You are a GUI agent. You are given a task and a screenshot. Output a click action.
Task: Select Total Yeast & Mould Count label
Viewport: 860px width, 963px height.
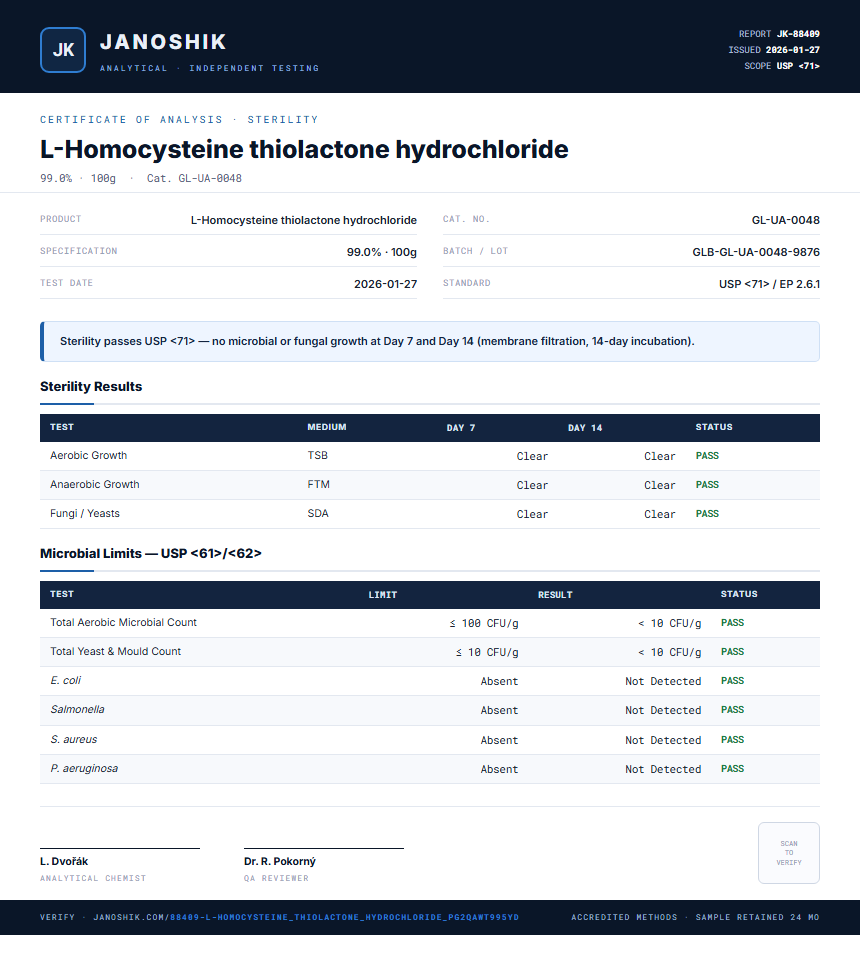coord(115,651)
